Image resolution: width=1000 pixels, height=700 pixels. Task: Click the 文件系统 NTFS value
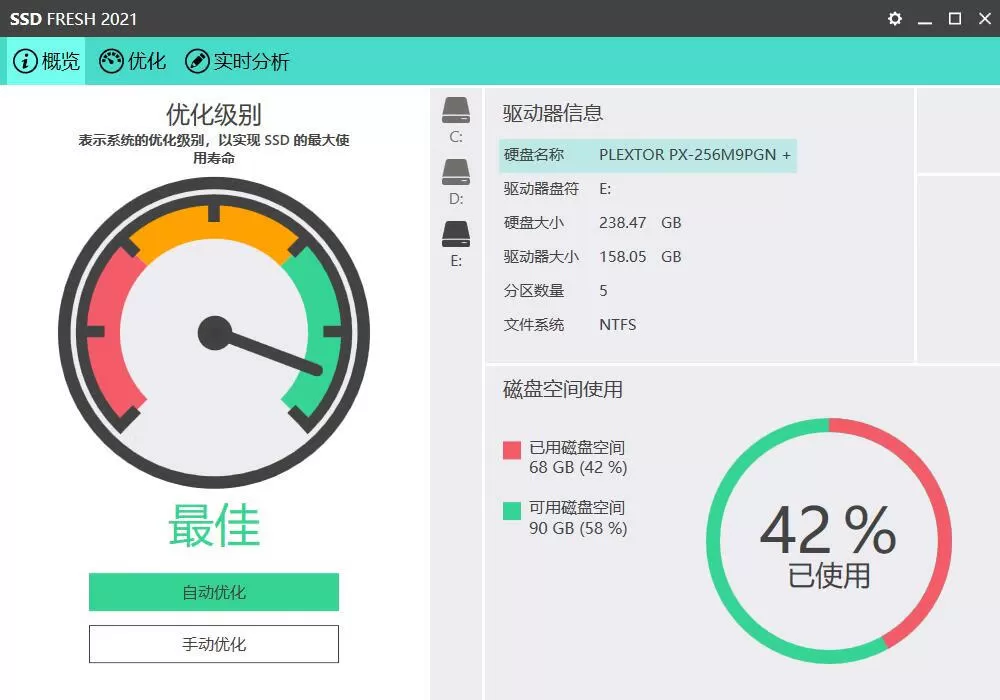tap(617, 324)
